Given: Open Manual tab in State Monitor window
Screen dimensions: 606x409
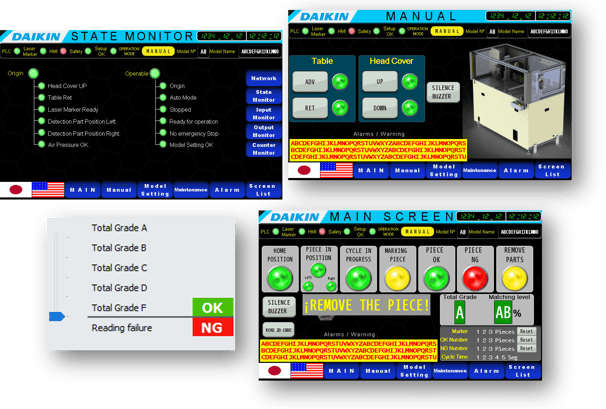Looking at the screenshot, I should 119,190.
